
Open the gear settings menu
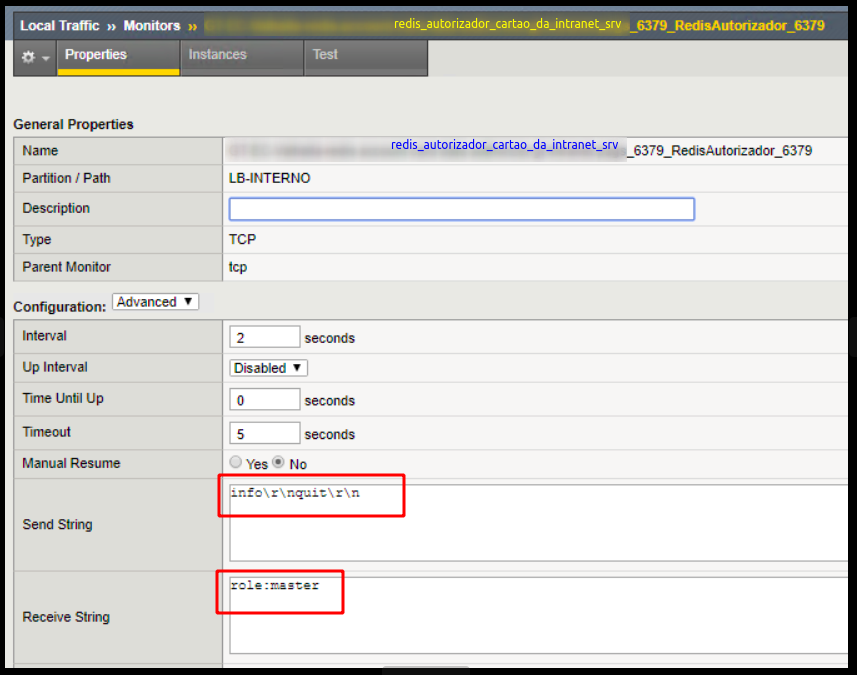(35, 57)
